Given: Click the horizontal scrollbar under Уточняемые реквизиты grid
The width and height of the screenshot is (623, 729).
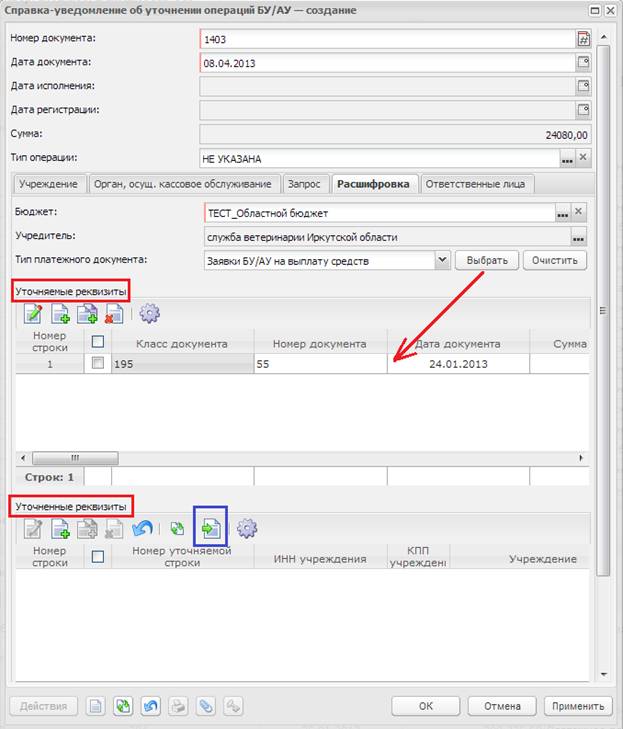Looking at the screenshot, I should [x=70, y=456].
